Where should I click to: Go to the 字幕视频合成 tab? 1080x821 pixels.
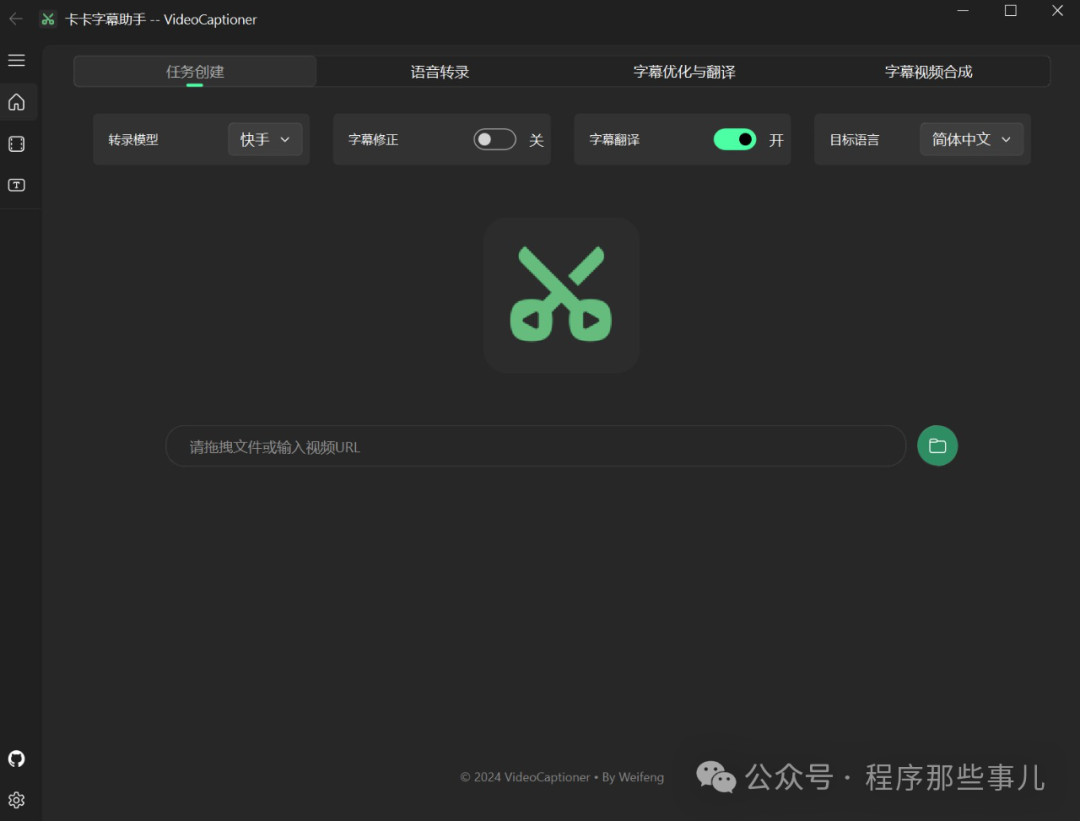928,72
